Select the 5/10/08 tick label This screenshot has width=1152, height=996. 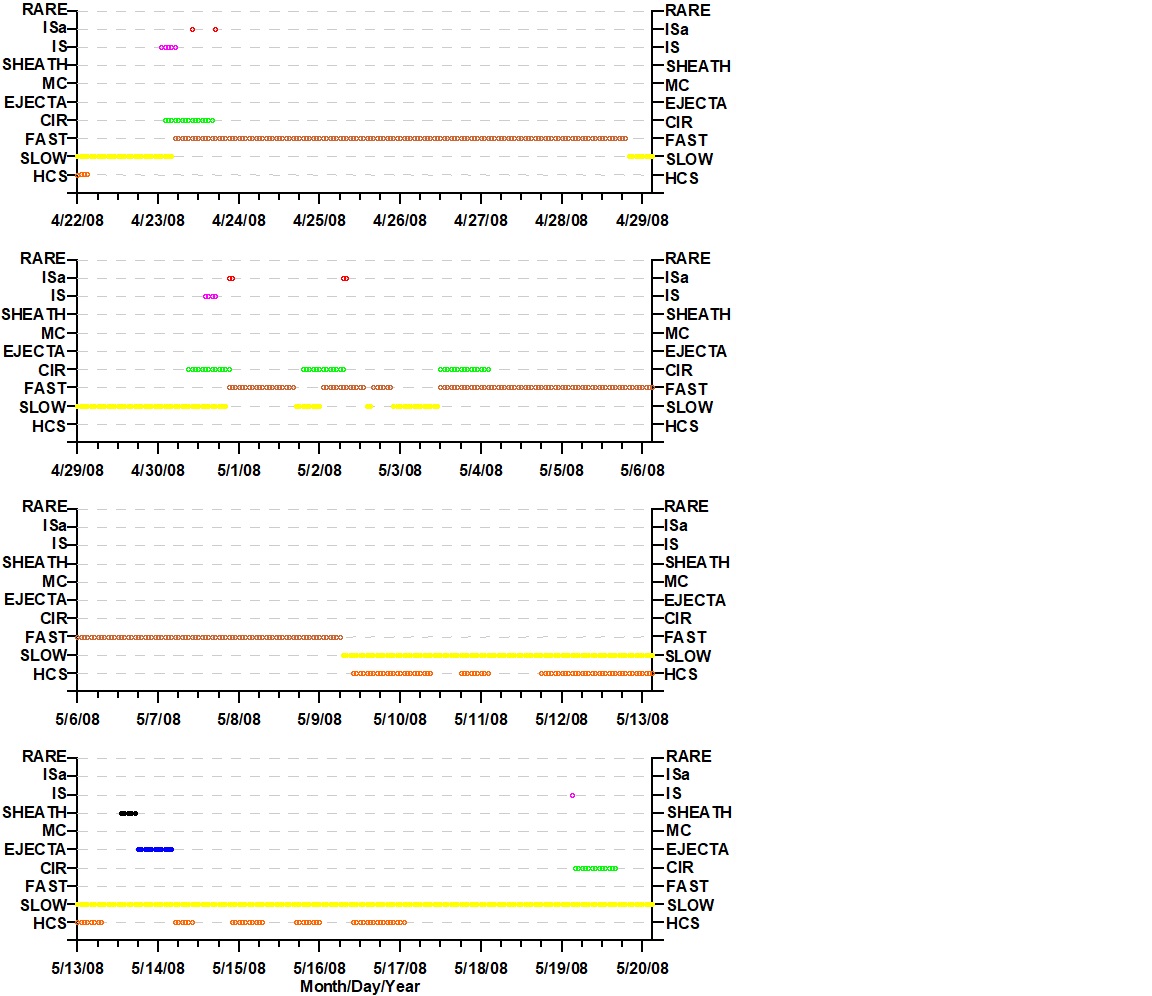coord(400,719)
